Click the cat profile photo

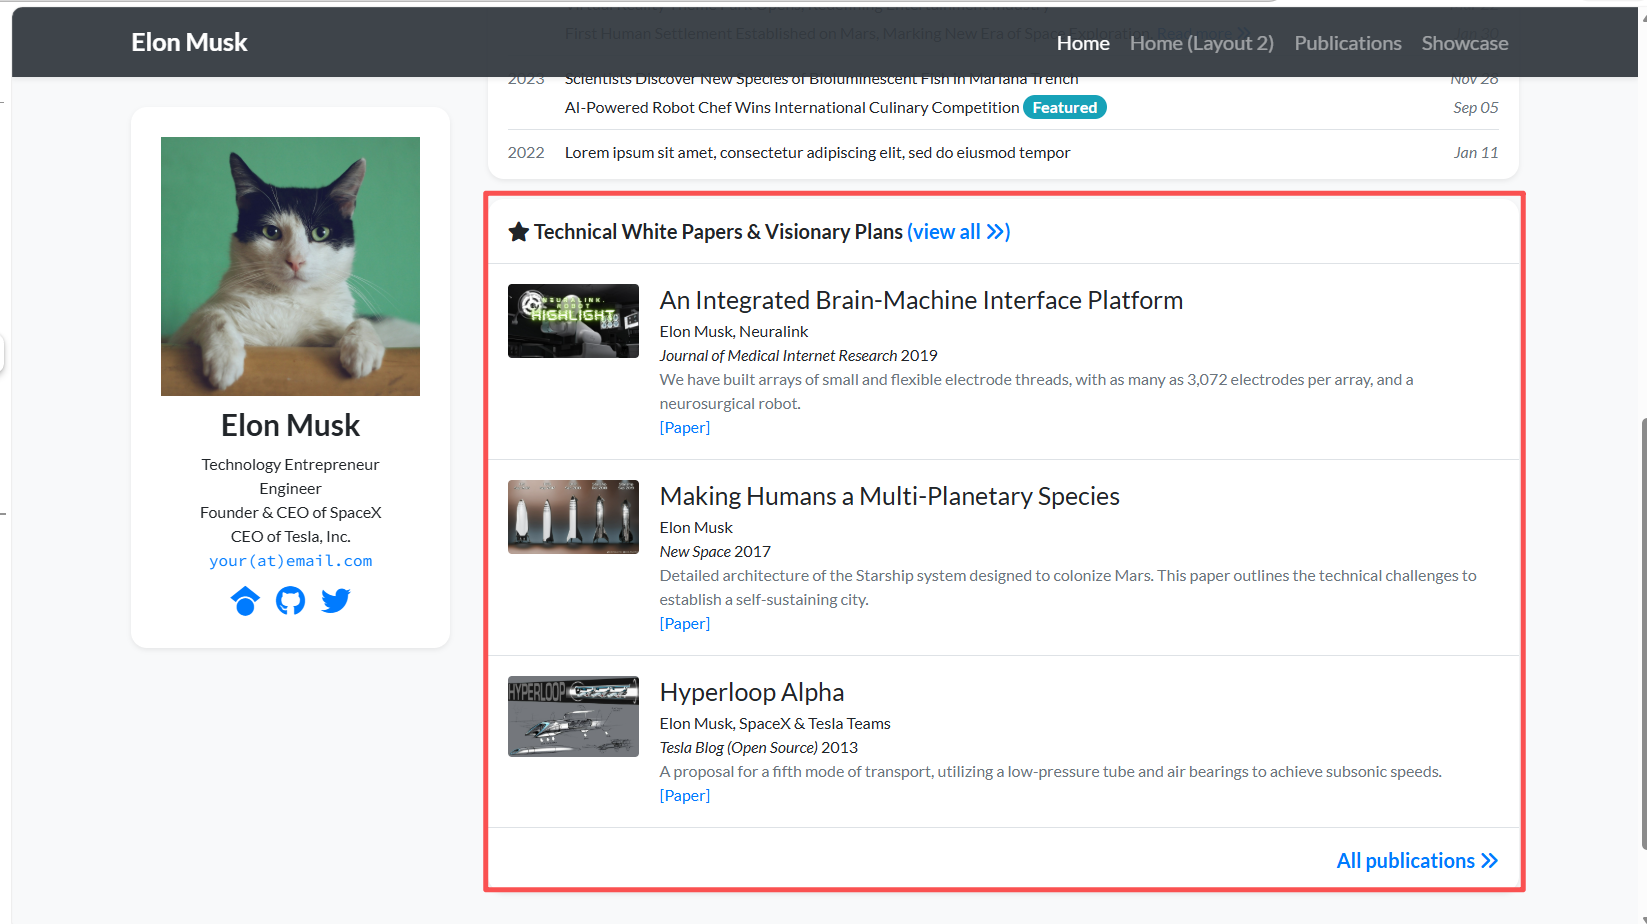pyautogui.click(x=290, y=266)
